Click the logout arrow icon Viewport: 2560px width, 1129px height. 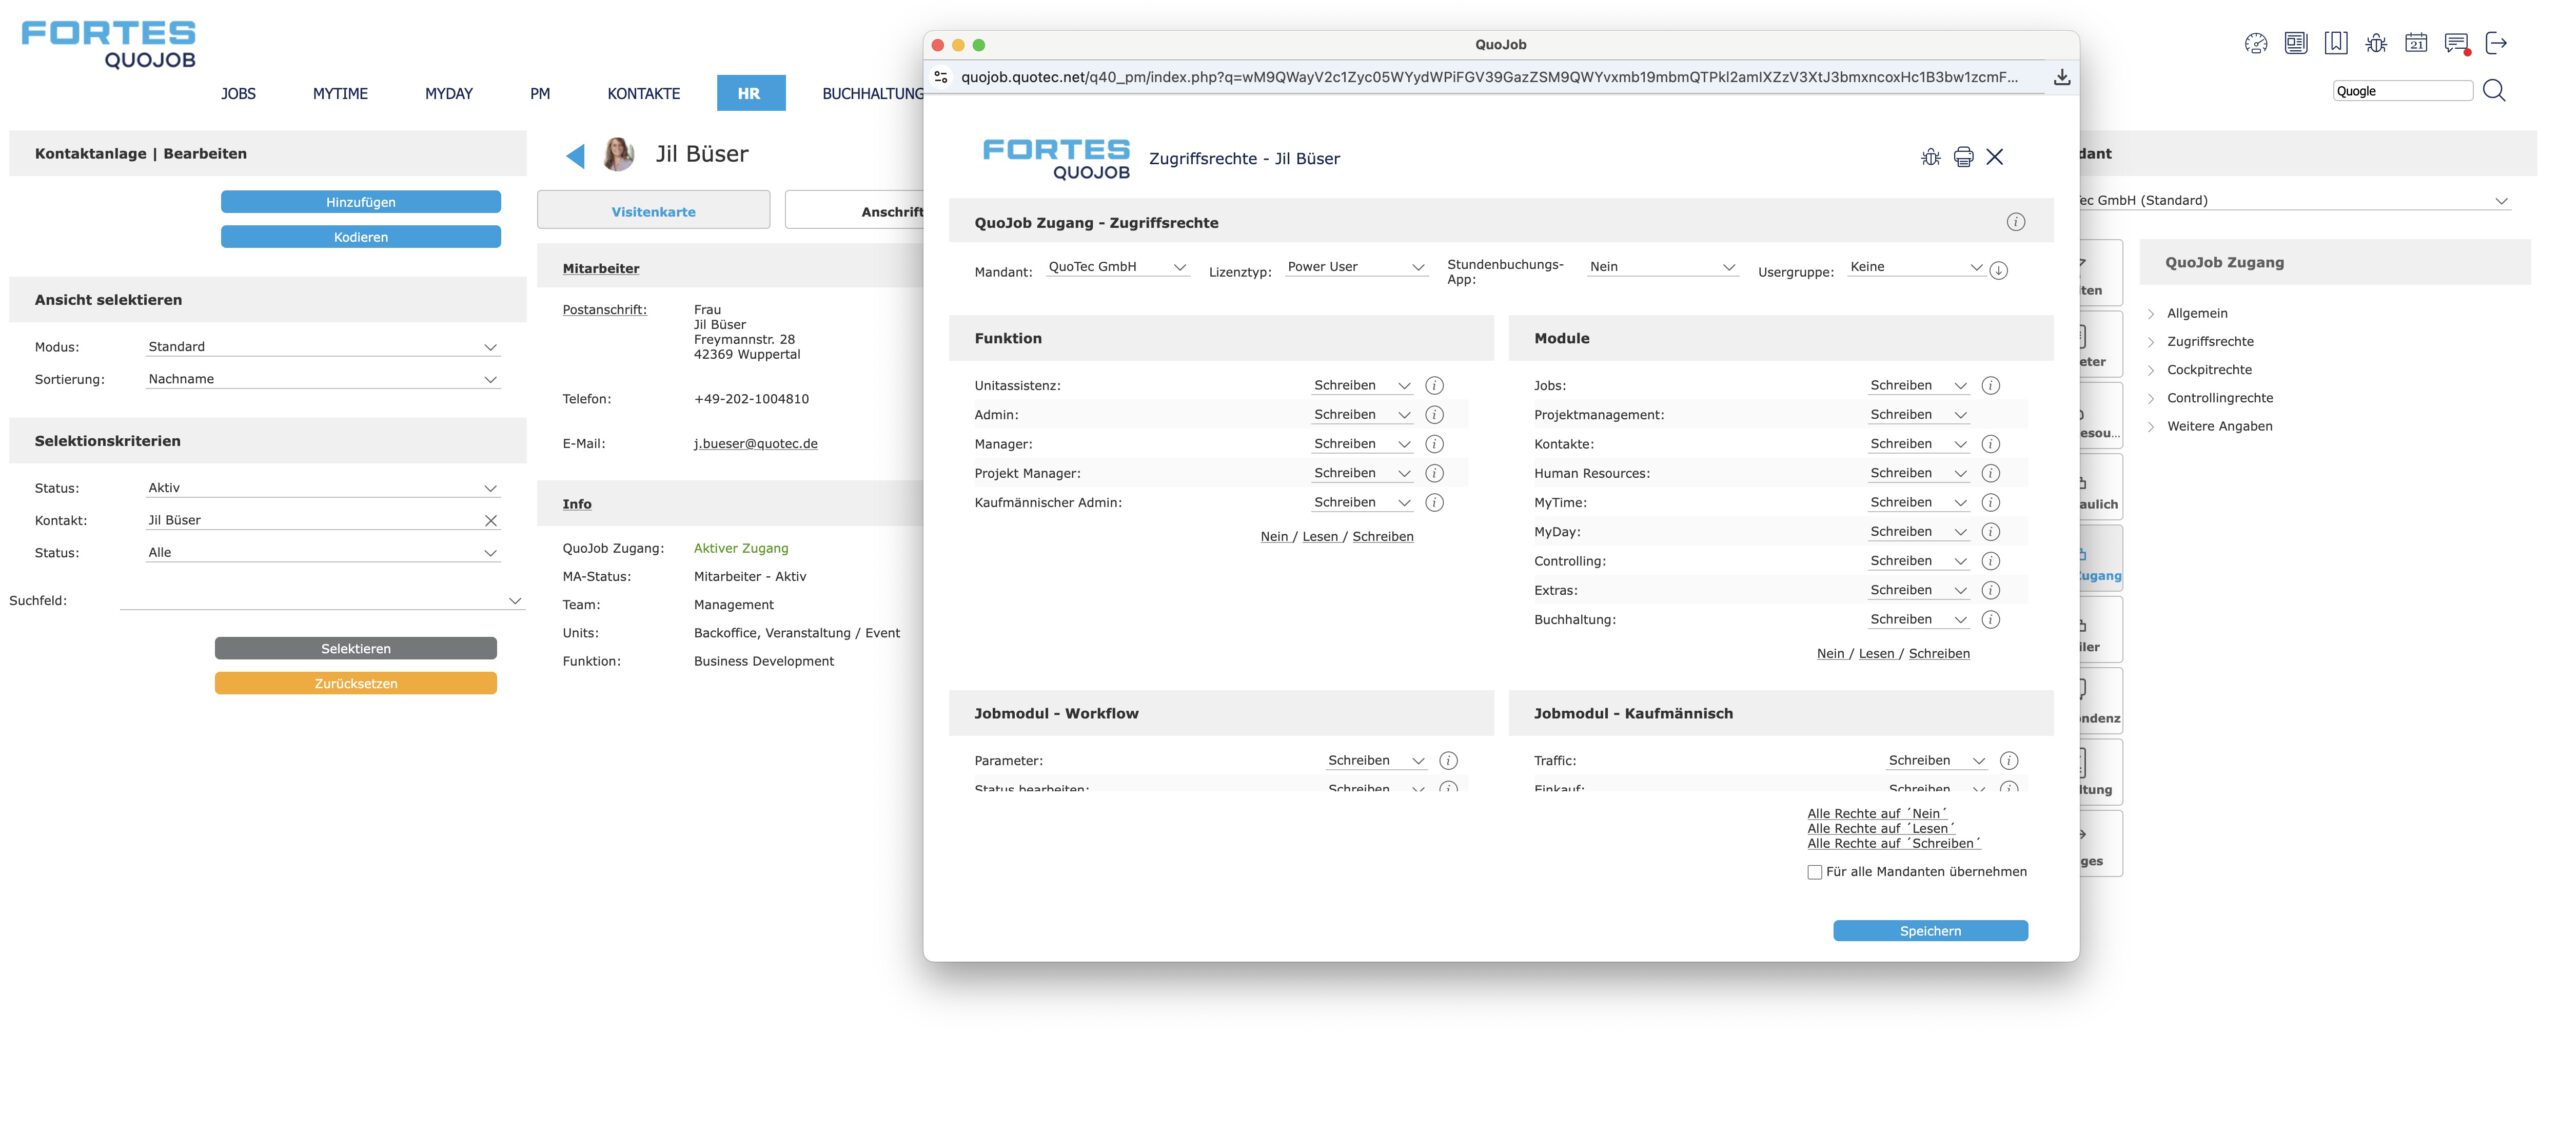[2496, 43]
